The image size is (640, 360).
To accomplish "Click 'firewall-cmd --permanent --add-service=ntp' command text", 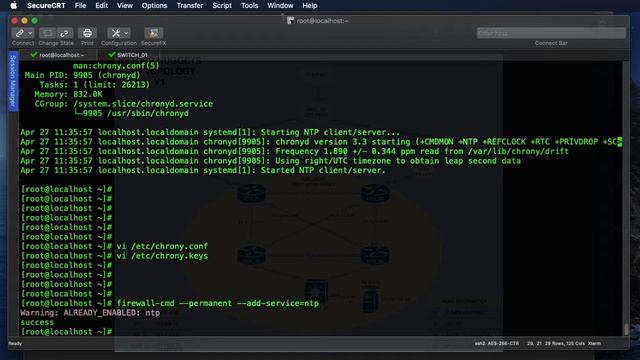I will tap(218, 303).
